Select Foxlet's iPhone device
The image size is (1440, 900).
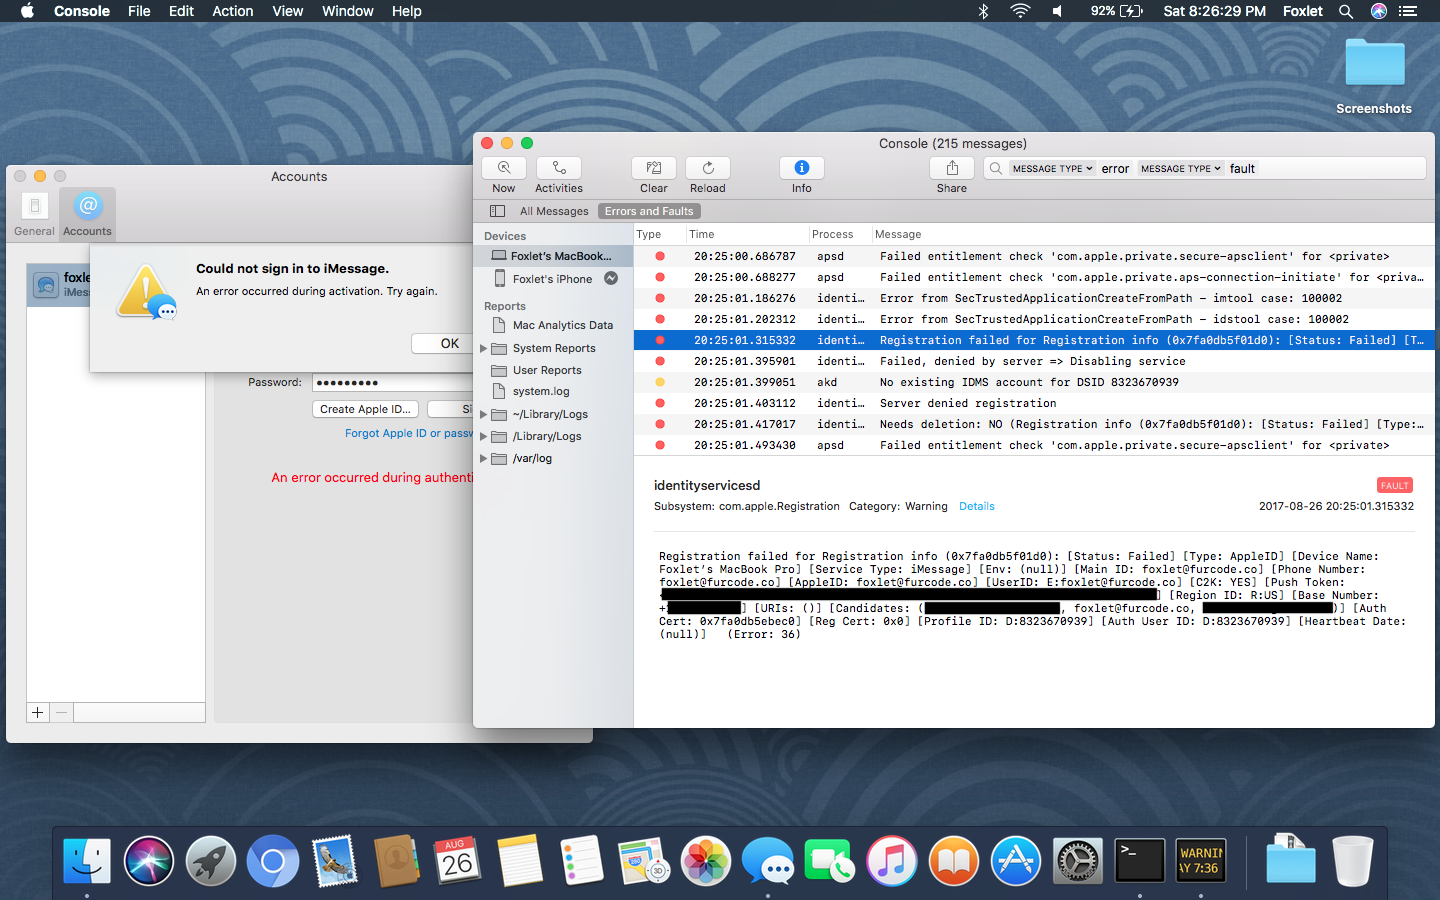point(553,279)
